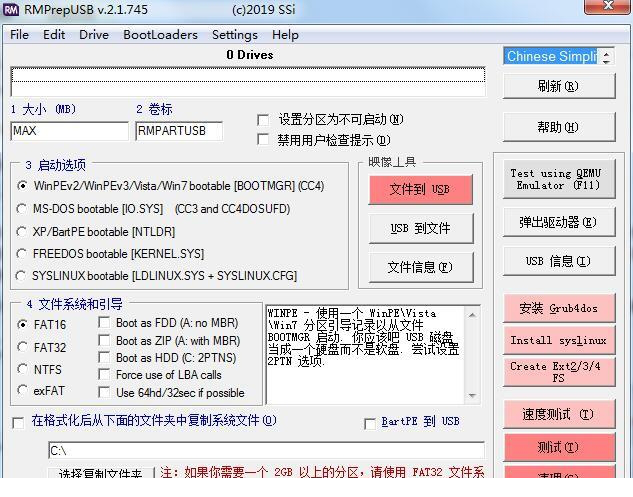Click the C:\ copy folder path field
Image resolution: width=633 pixels, height=497 pixels.
click(x=266, y=451)
